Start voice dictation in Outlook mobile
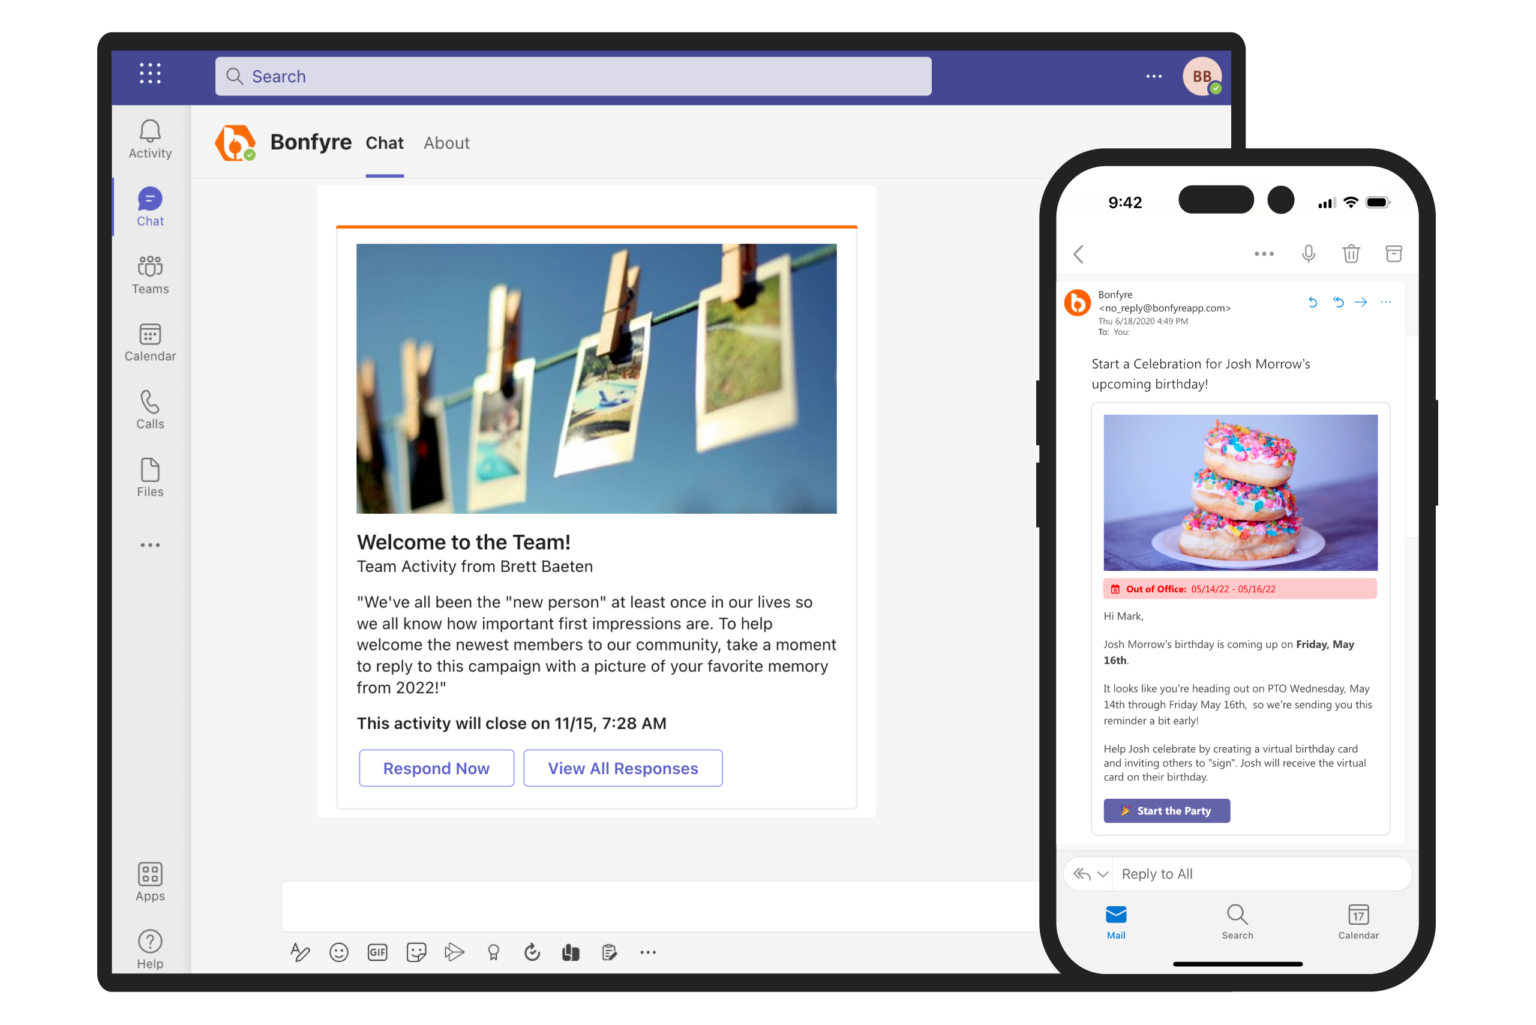1536x1025 pixels. (1308, 253)
